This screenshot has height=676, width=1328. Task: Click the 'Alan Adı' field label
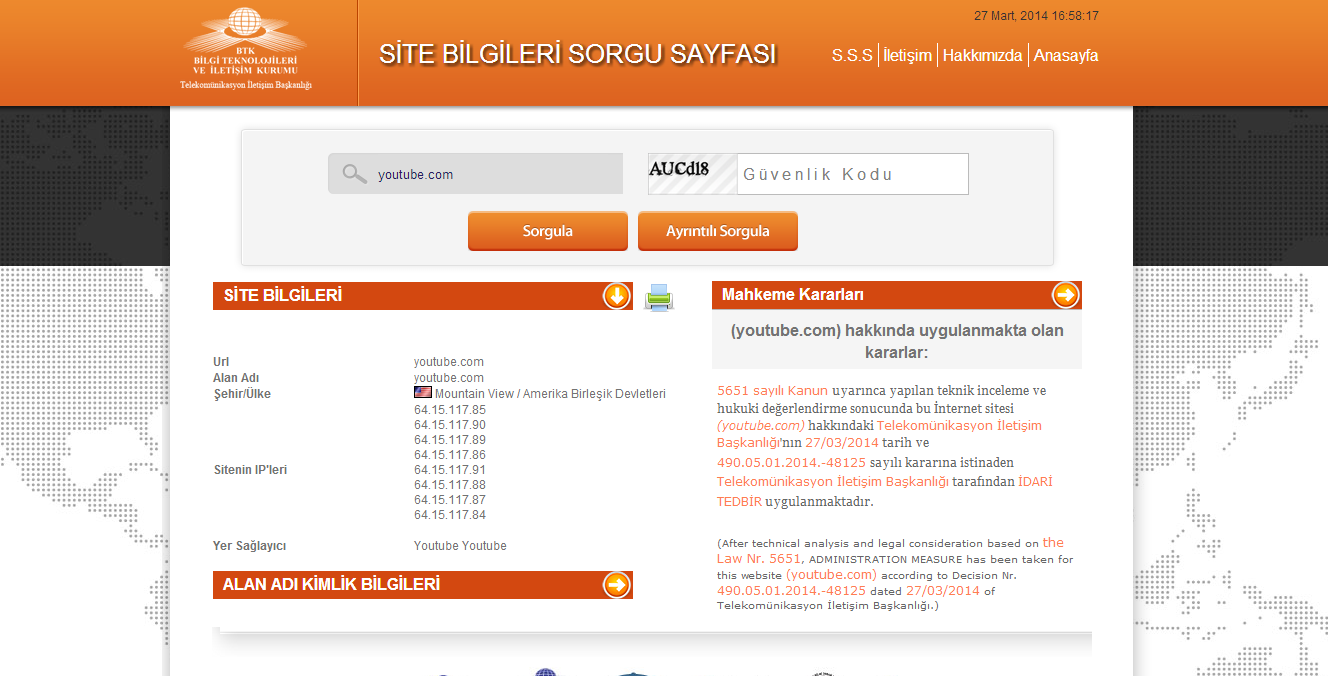(236, 378)
